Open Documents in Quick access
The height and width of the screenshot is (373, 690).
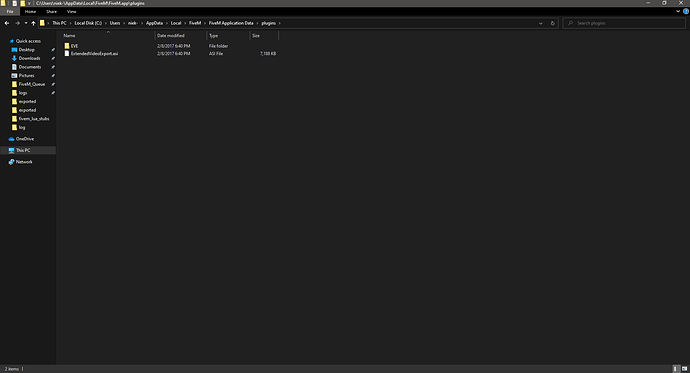point(30,67)
